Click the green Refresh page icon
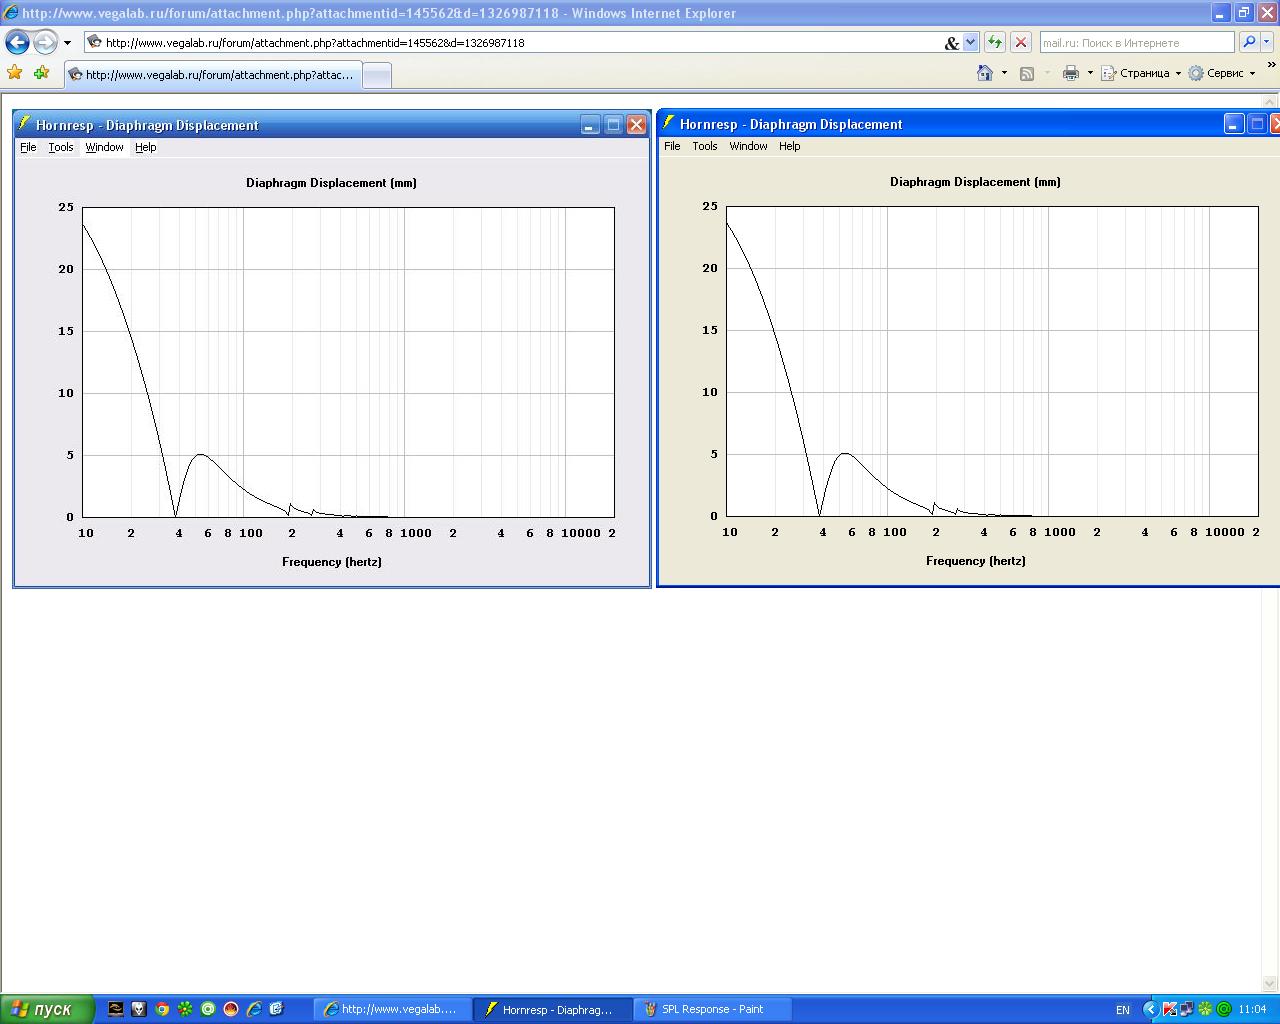Screen dimensions: 1280x1024 (x=994, y=42)
